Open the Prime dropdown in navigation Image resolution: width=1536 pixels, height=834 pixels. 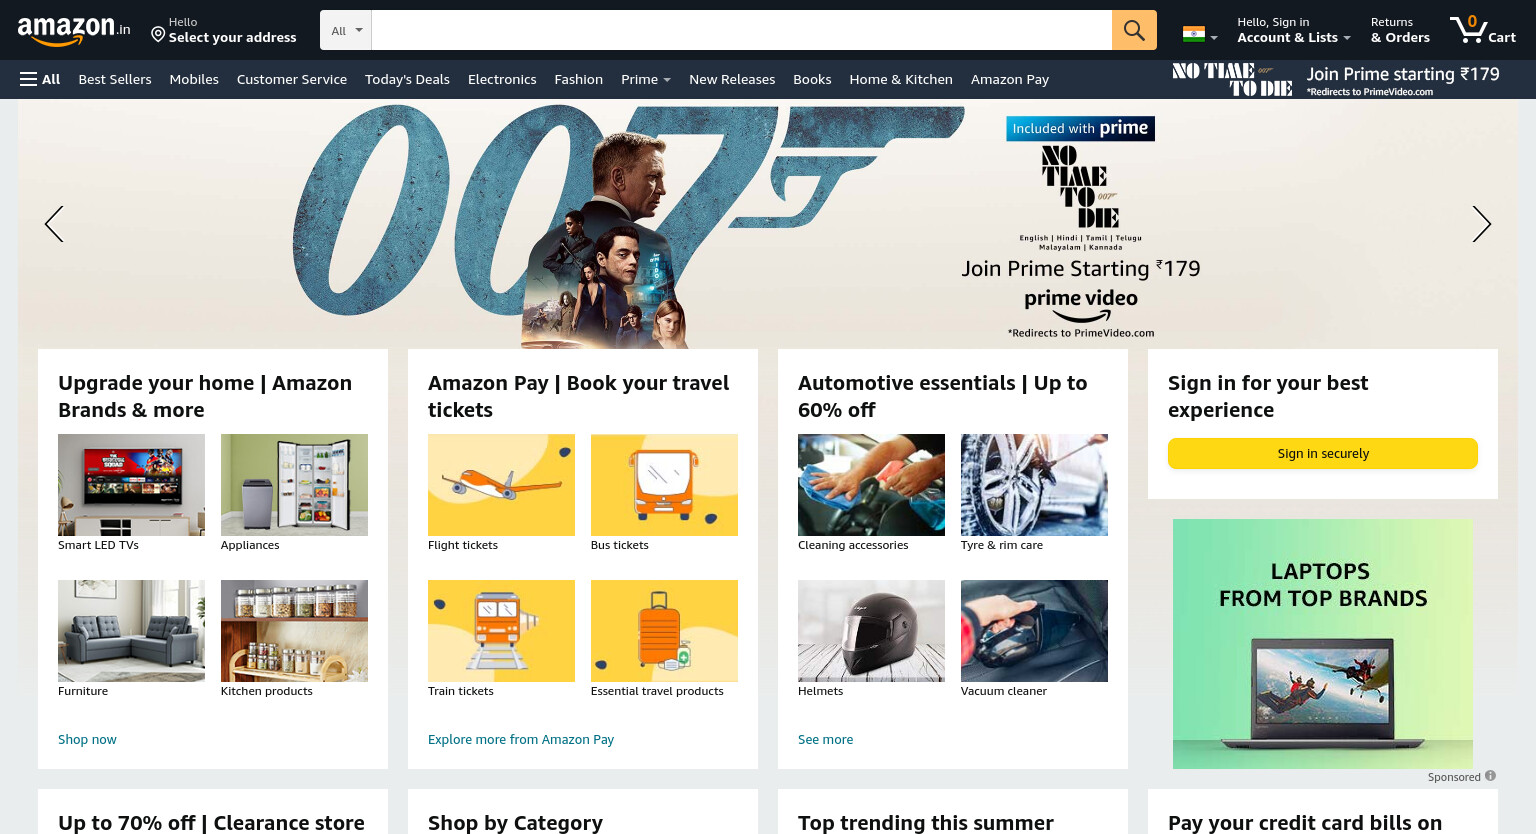[645, 79]
